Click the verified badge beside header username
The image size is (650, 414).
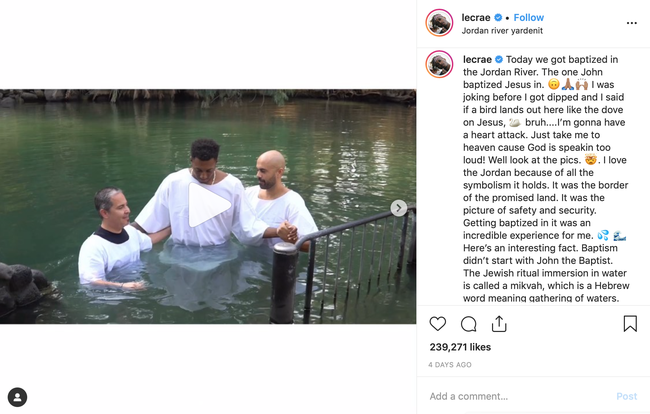tap(498, 17)
